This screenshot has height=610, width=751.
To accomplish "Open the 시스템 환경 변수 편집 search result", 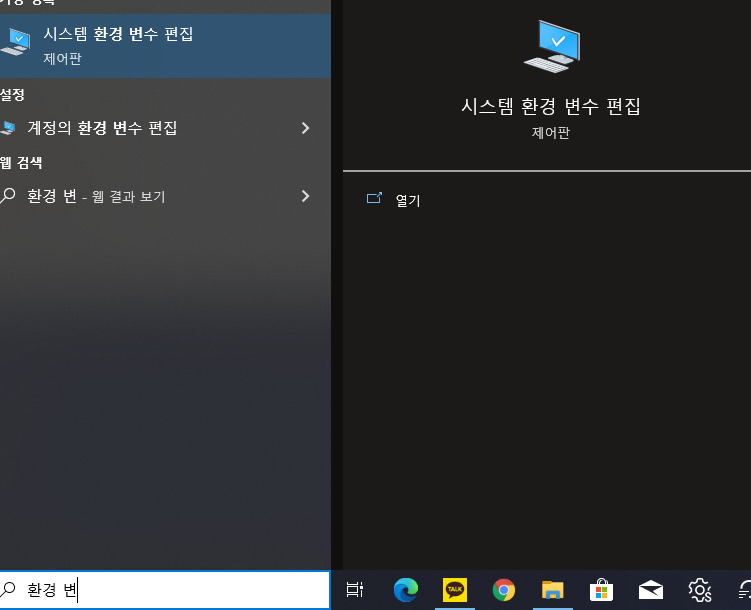I will point(165,46).
